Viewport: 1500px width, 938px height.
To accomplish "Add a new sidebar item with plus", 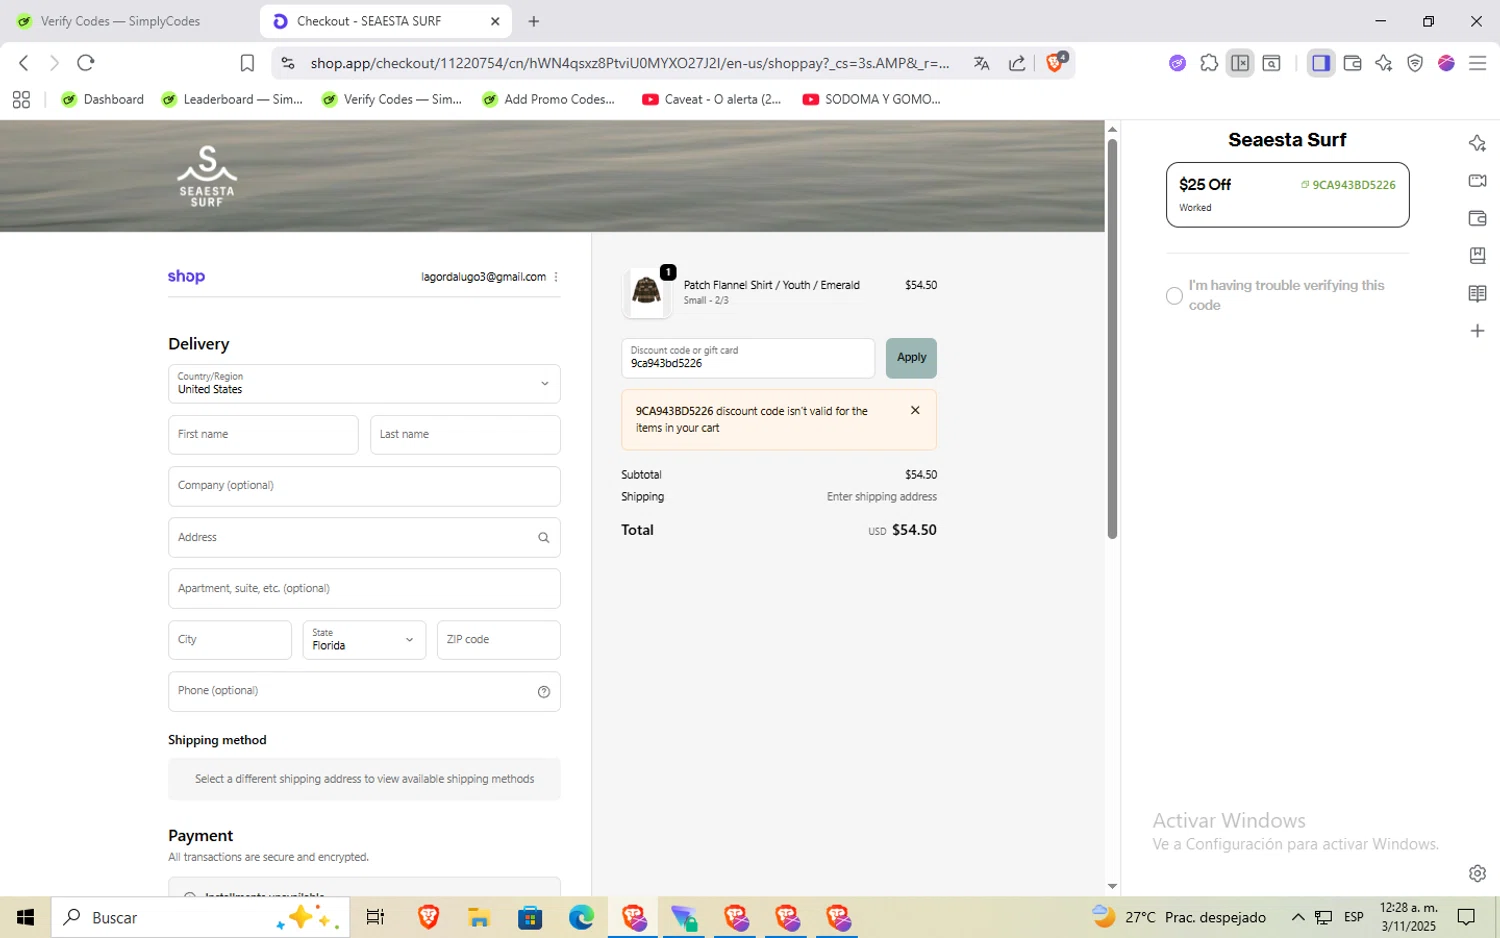I will pyautogui.click(x=1477, y=331).
